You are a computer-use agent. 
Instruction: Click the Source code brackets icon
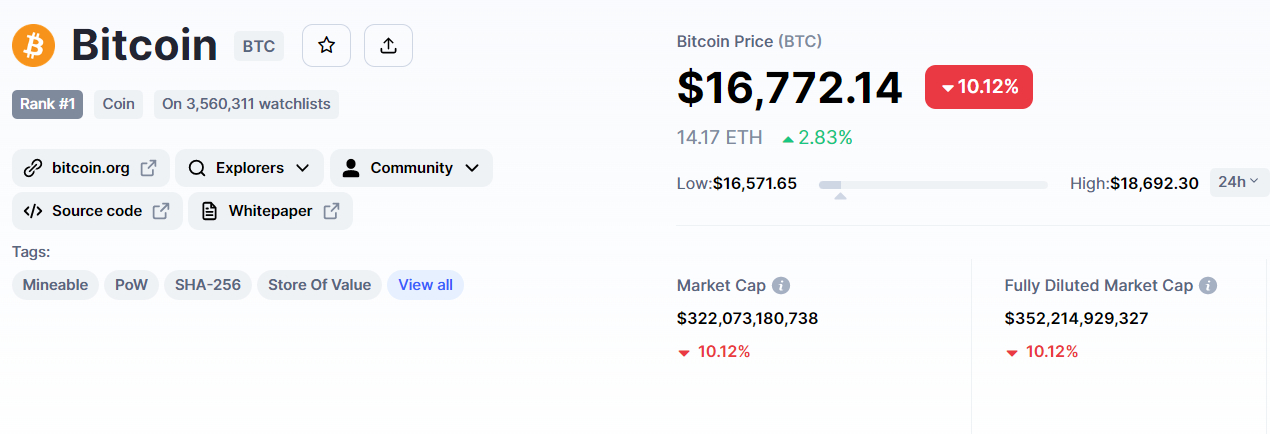[33, 211]
